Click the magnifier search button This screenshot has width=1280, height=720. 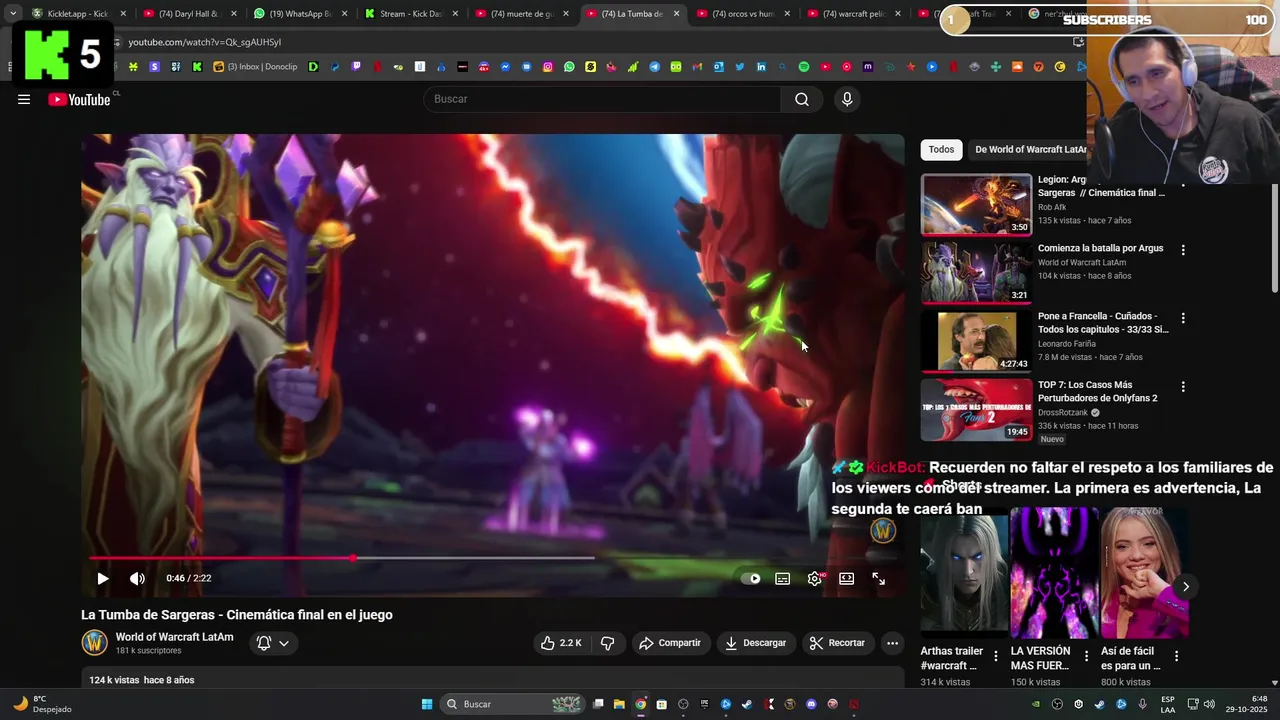point(802,99)
